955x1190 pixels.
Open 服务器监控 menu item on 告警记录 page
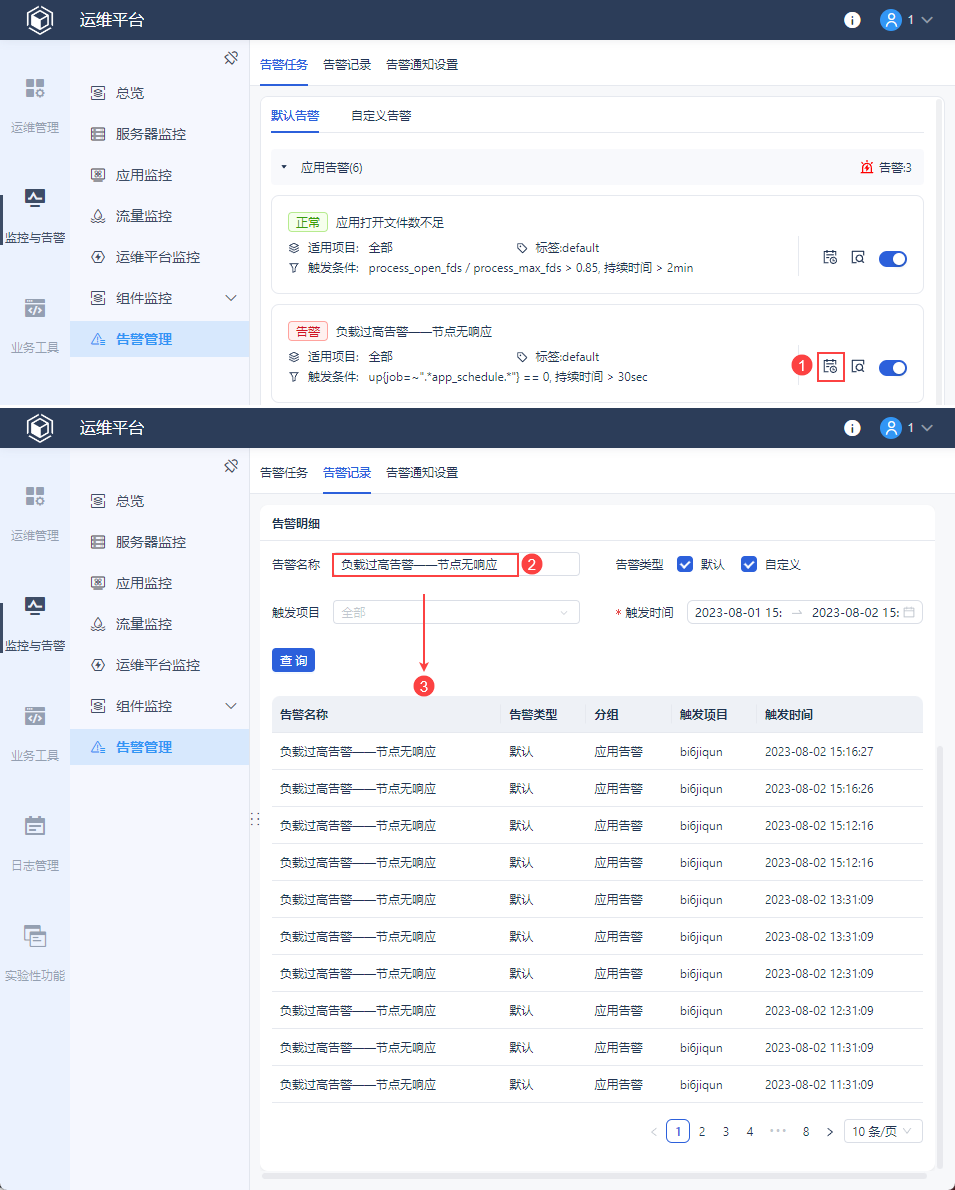tap(159, 542)
